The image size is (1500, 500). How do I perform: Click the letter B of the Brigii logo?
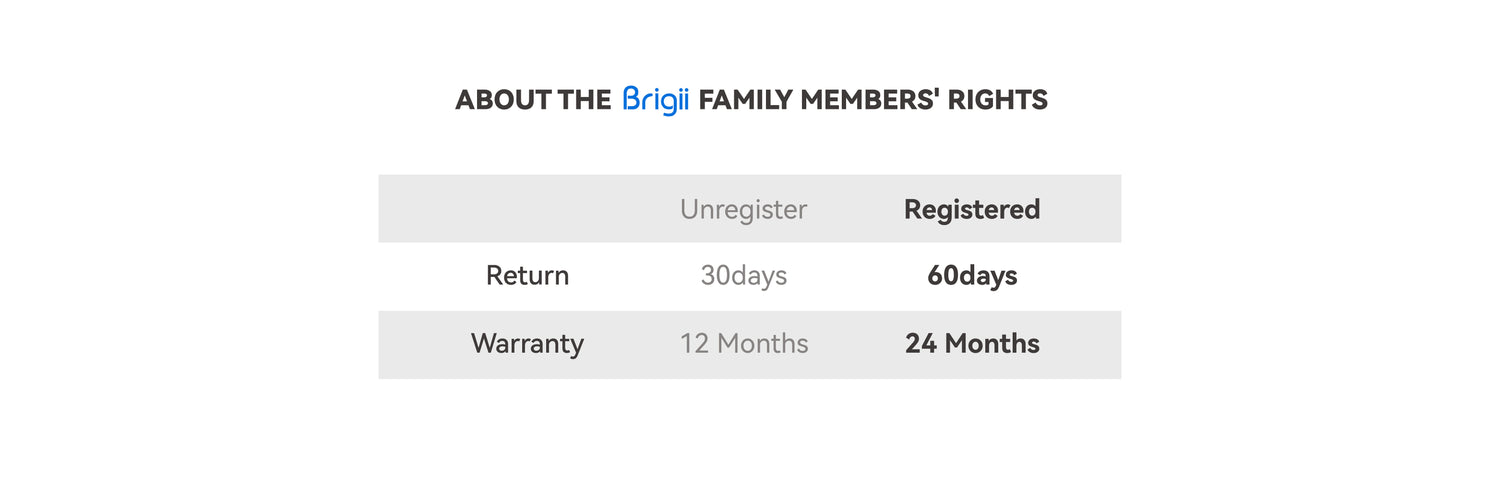[x=631, y=98]
